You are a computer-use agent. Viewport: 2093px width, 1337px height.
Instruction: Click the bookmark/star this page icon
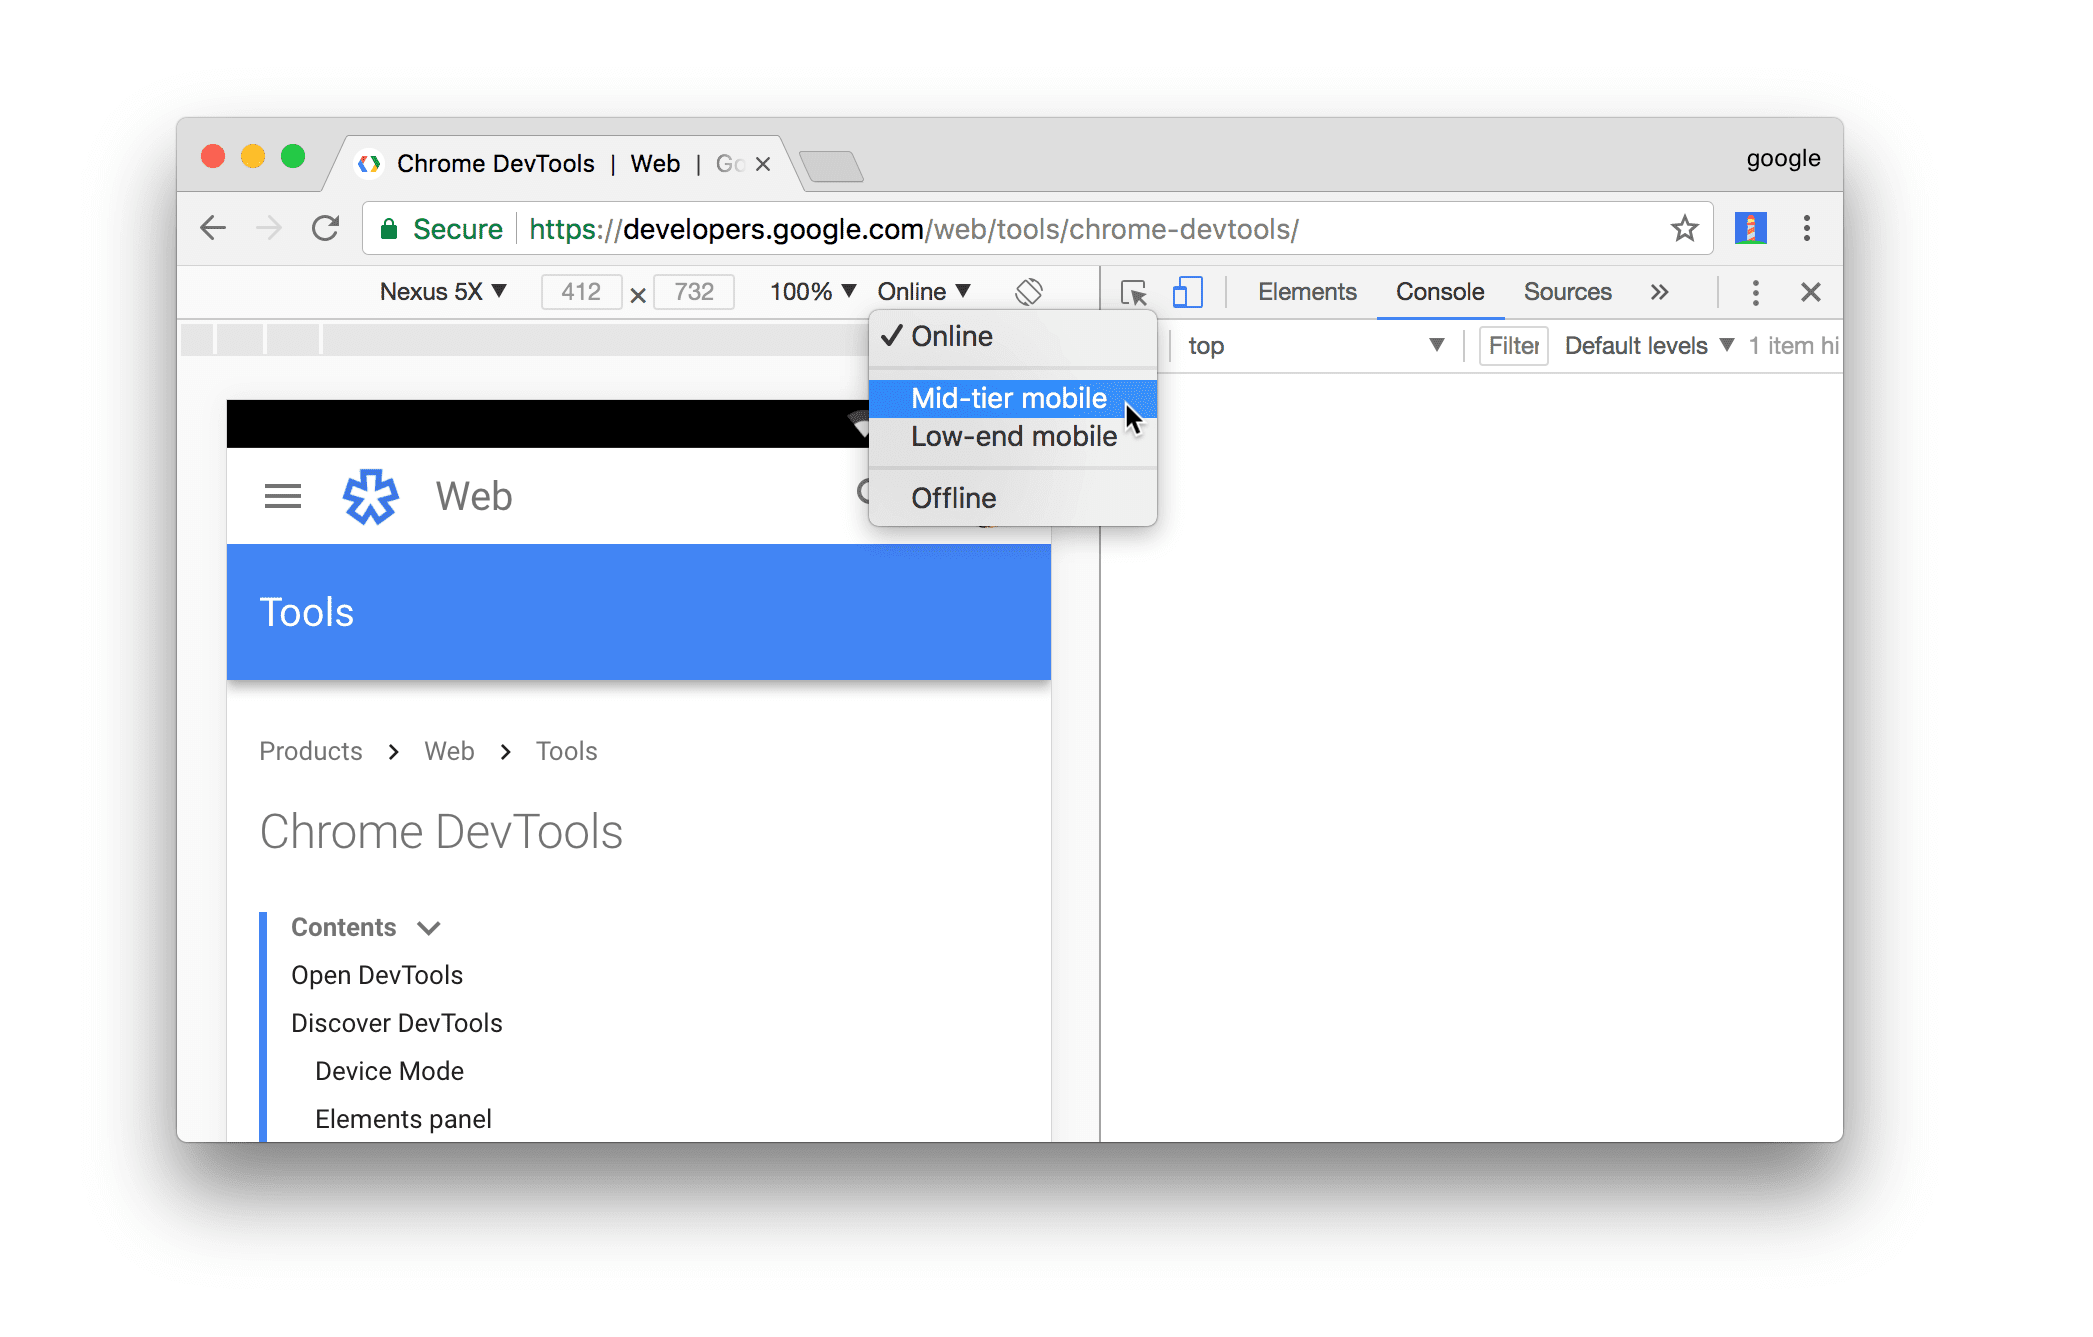(x=1684, y=229)
